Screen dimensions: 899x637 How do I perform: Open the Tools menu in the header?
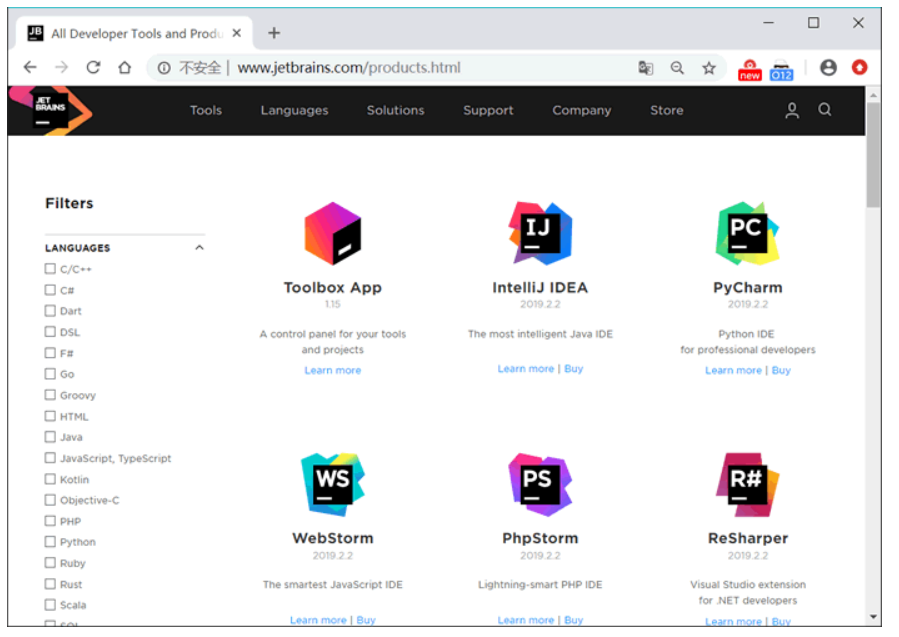pyautogui.click(x=206, y=110)
